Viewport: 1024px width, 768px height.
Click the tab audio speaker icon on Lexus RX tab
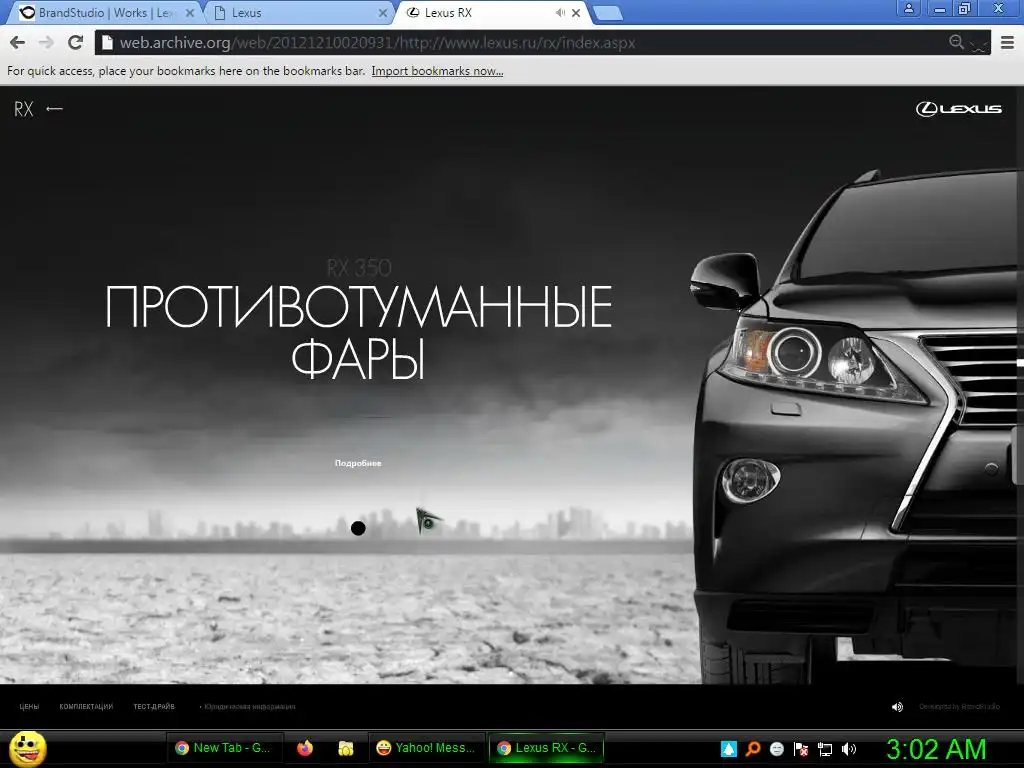point(560,12)
